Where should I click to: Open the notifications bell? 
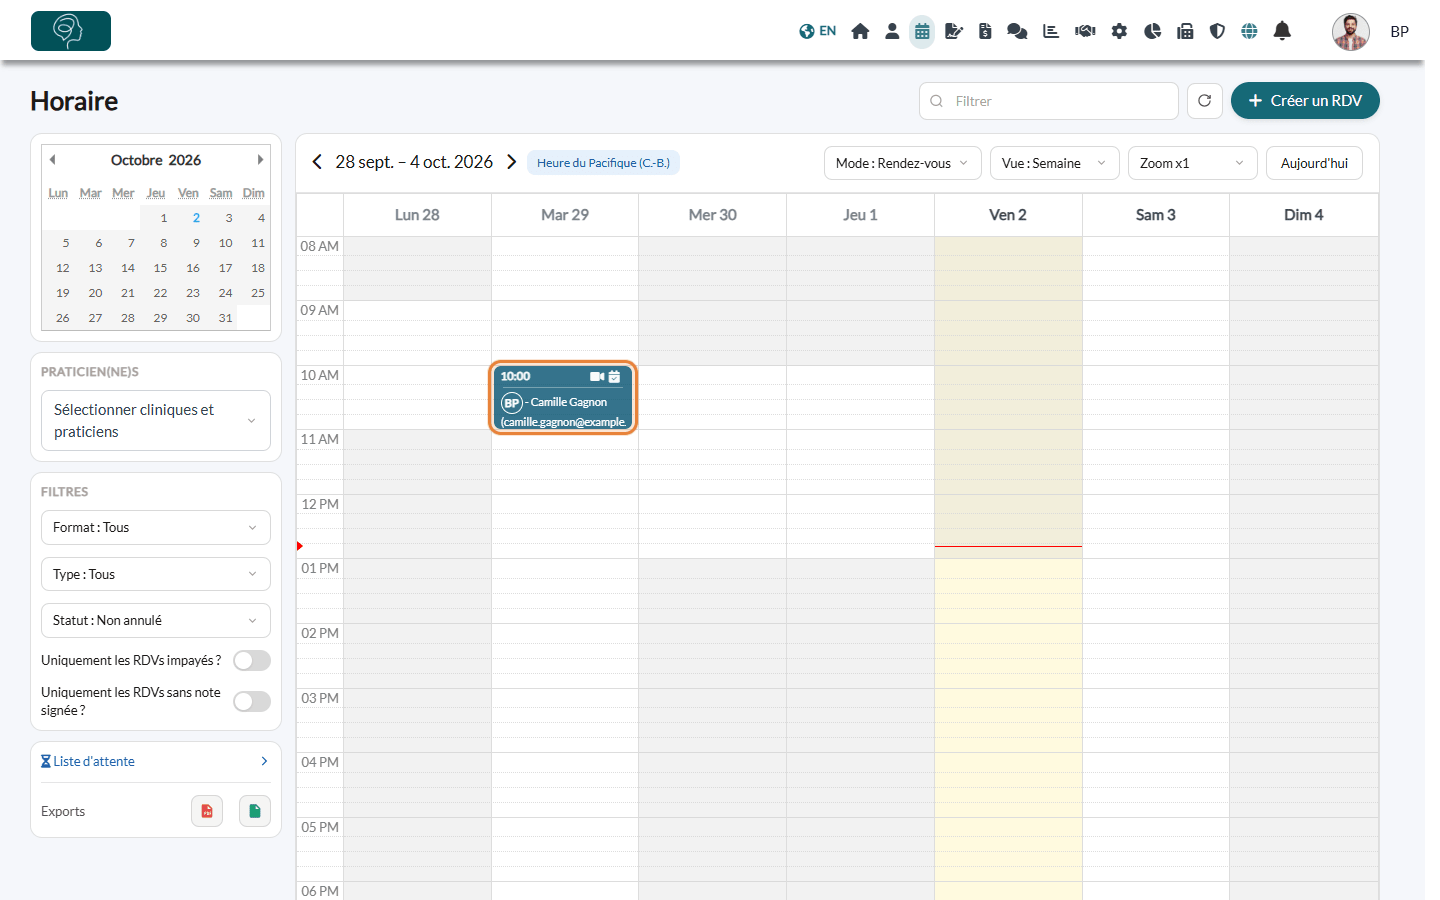(1282, 31)
